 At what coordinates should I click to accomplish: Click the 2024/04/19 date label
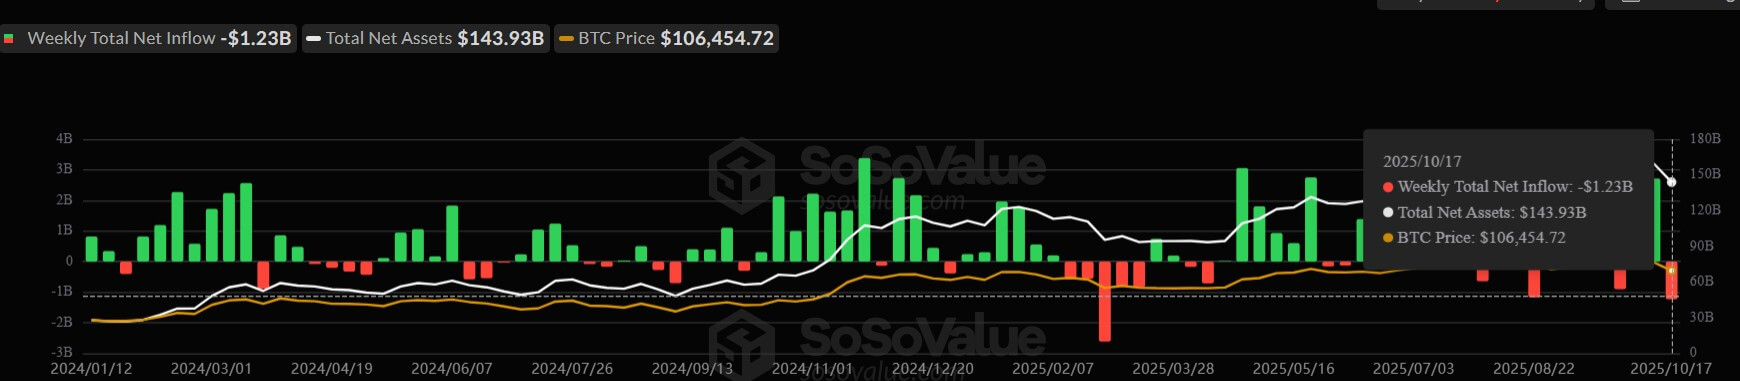[x=332, y=369]
